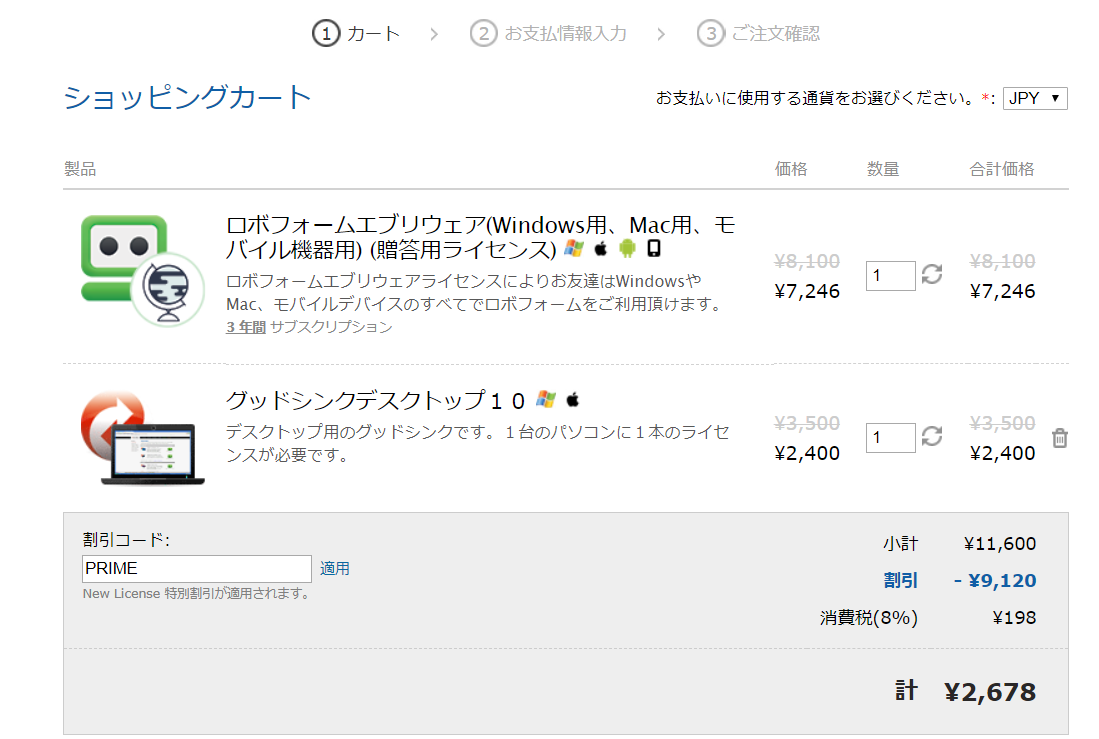1099x739 pixels.
Task: Click Windows icon next to GoodSync title
Action: click(x=546, y=400)
